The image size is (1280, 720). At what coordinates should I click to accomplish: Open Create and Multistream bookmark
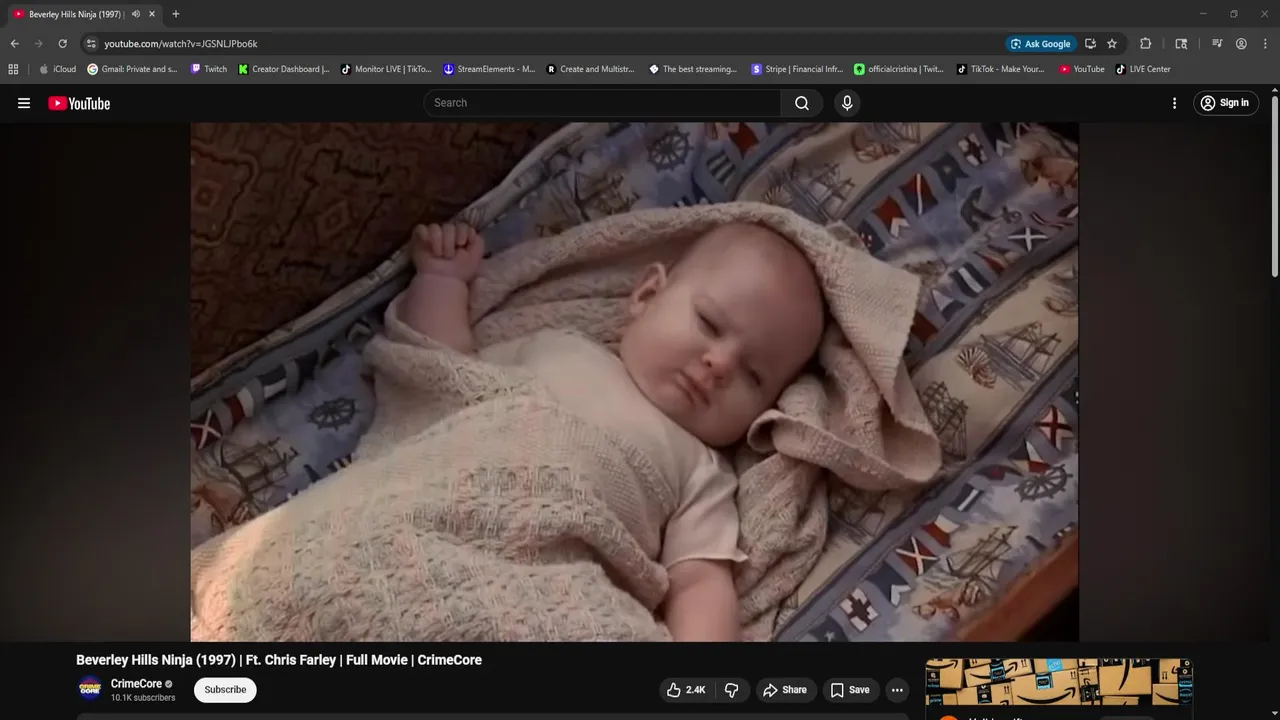pos(591,69)
